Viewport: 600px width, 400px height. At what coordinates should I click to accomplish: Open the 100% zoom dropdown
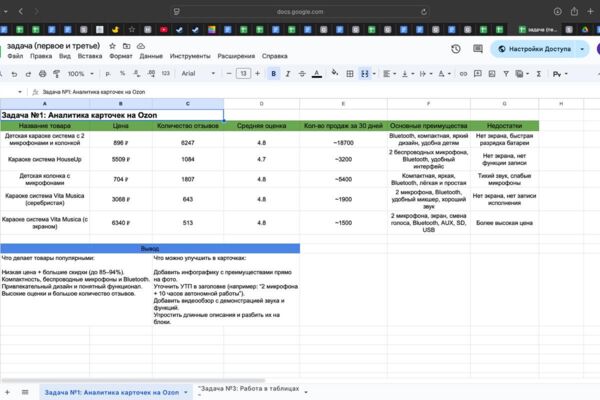pyautogui.click(x=80, y=73)
